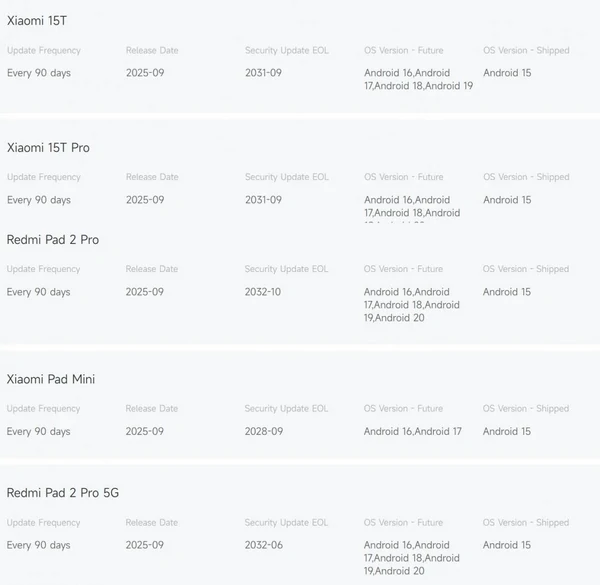Screen dimensions: 600x585
Task: Click the Xiaomi 15T (non-Pro) device heading
Action: pyautogui.click(x=37, y=21)
